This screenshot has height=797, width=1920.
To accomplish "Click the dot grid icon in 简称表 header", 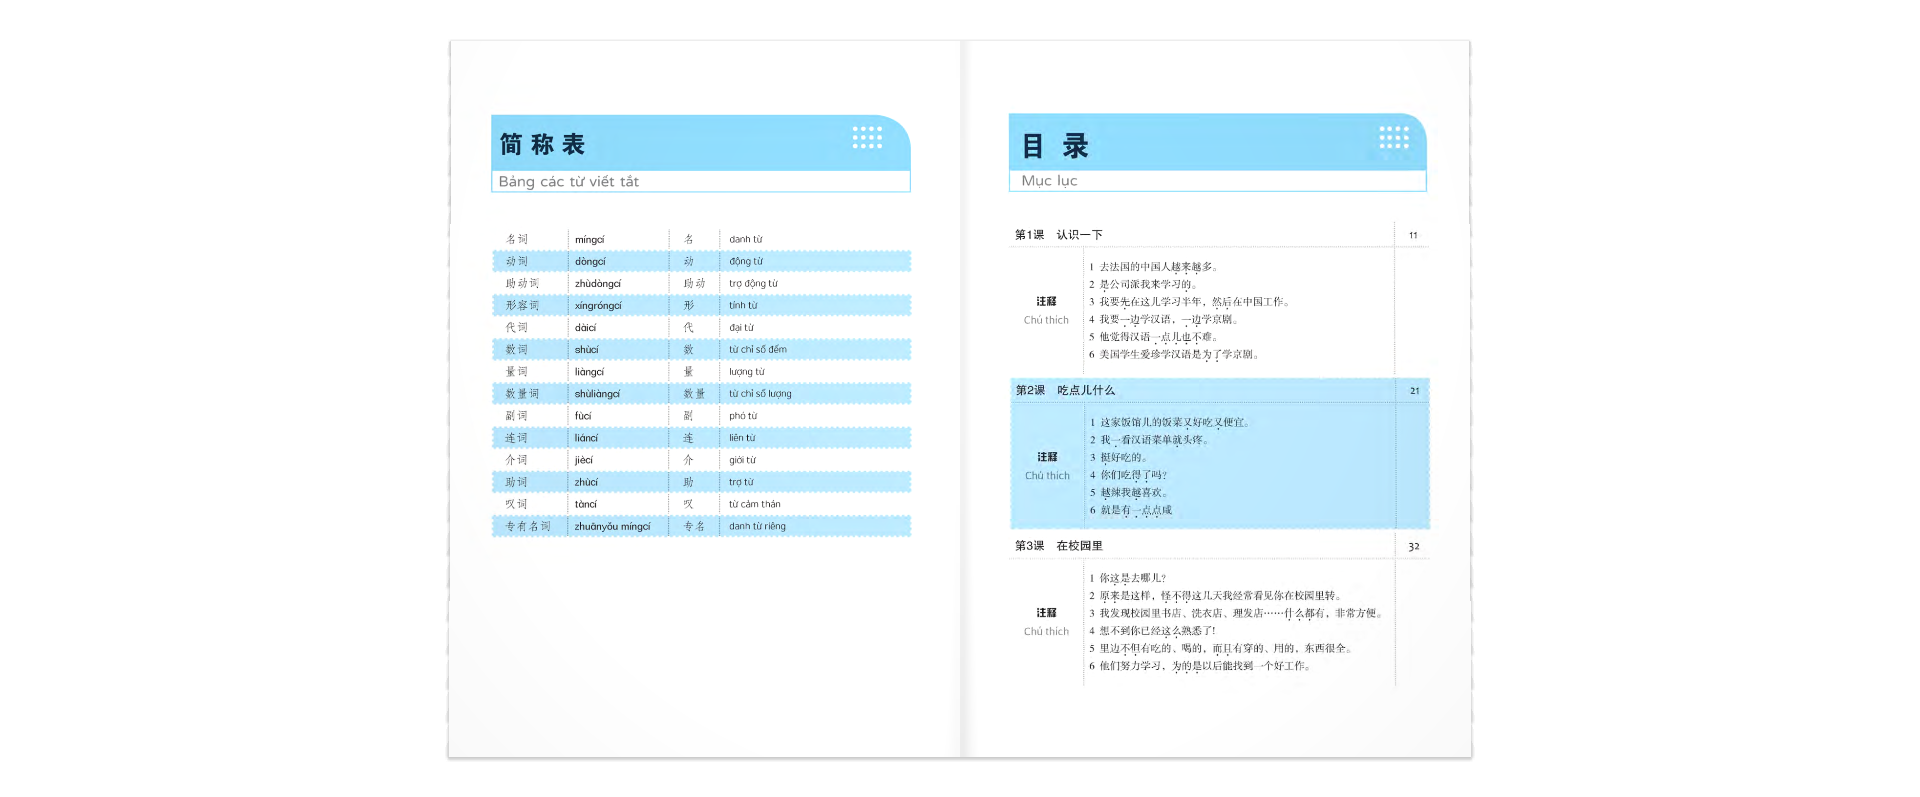I will click(x=867, y=138).
